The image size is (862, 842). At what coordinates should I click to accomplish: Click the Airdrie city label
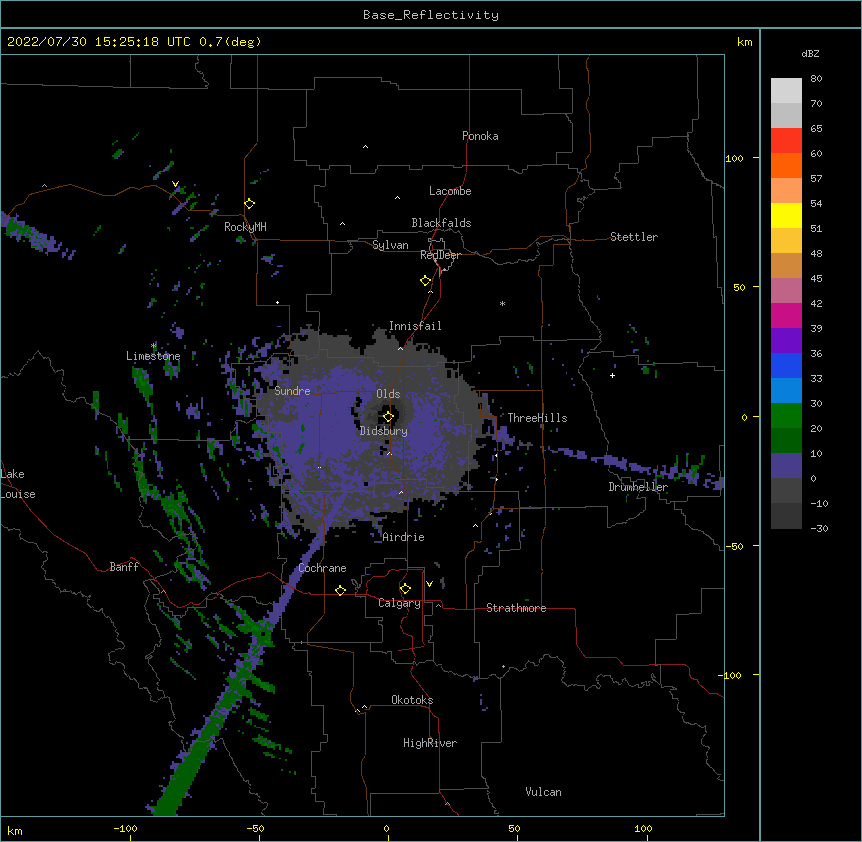coord(404,537)
